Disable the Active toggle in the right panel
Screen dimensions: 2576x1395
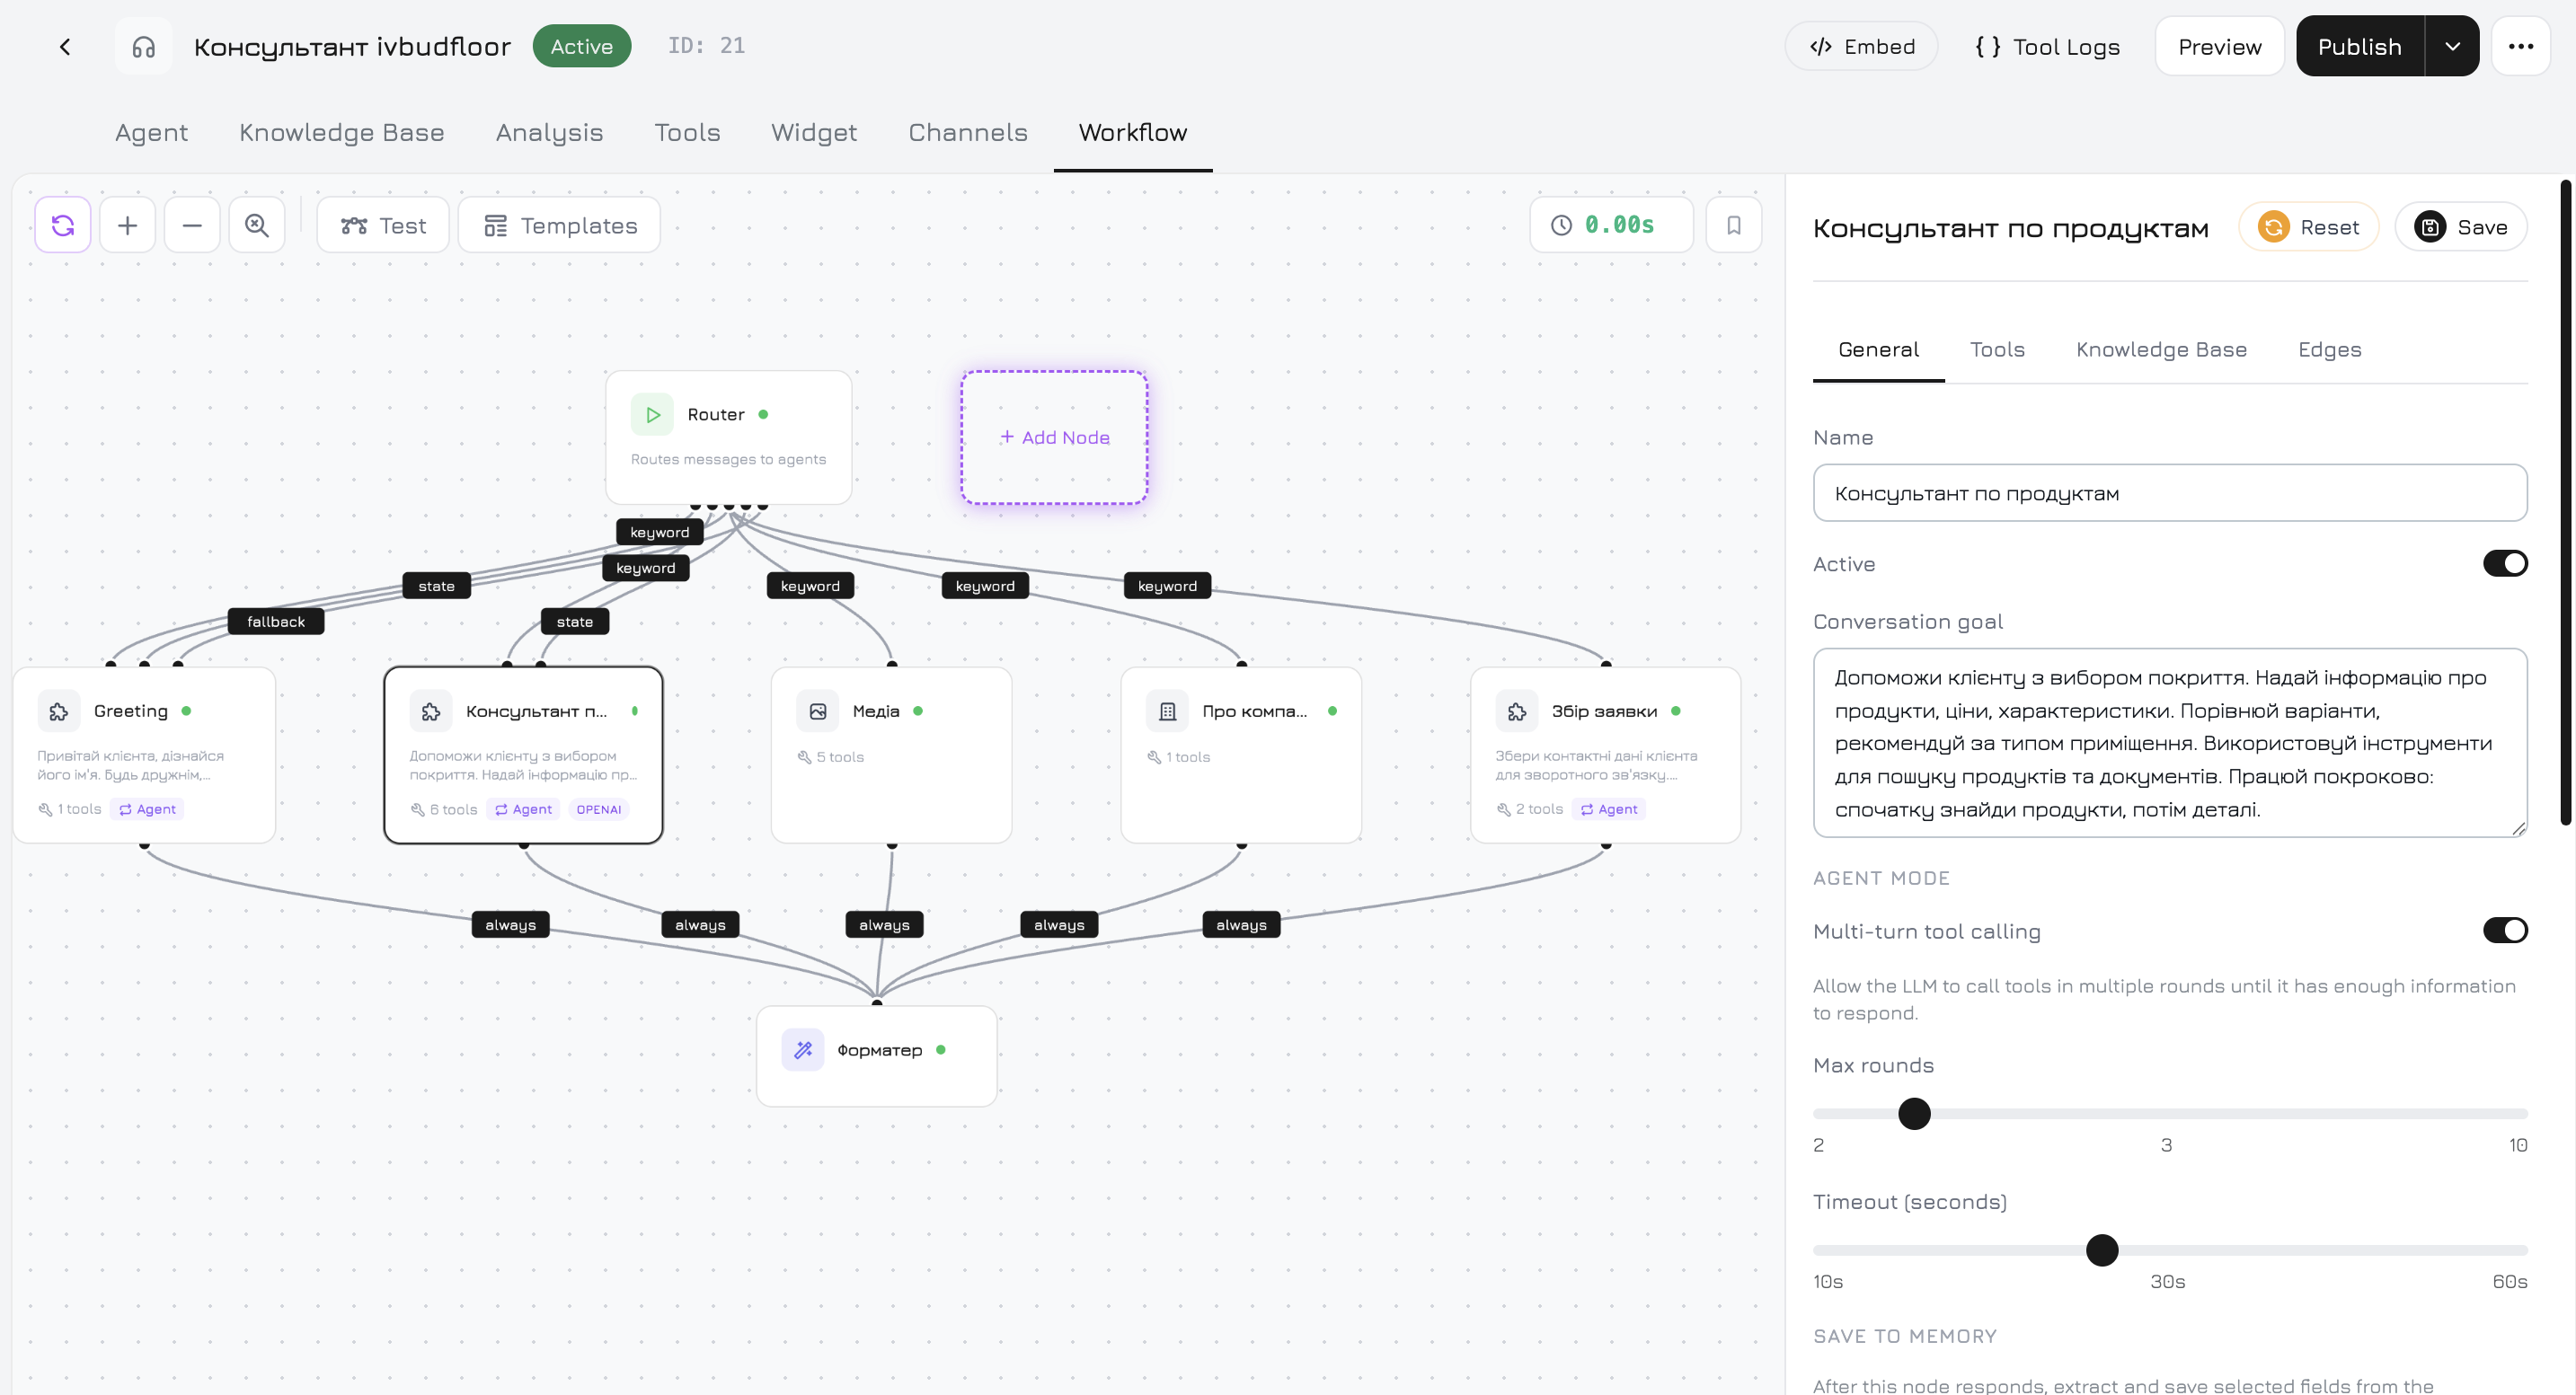[x=2505, y=563]
